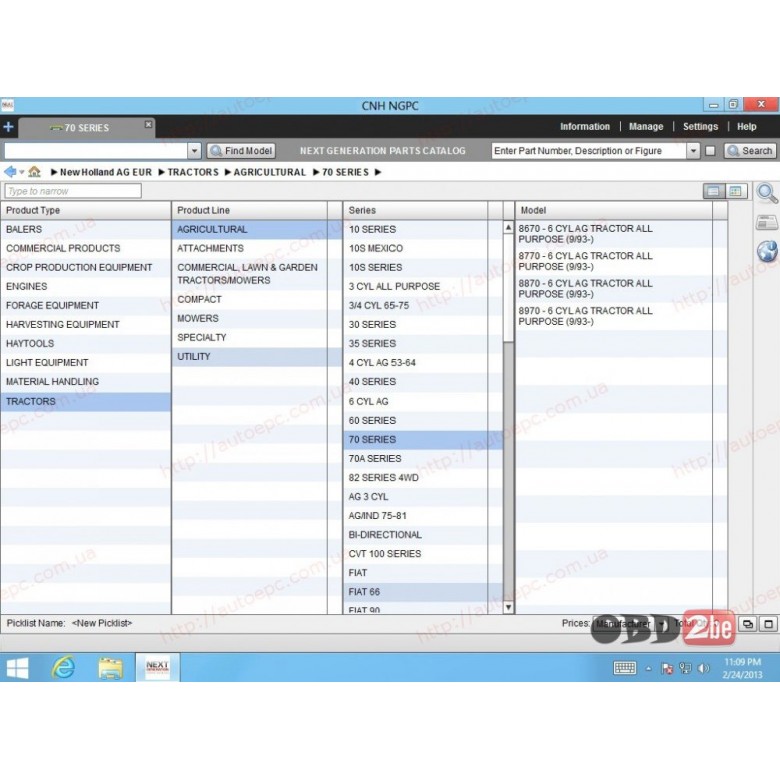Click Series list scroll up arrow

point(508,227)
